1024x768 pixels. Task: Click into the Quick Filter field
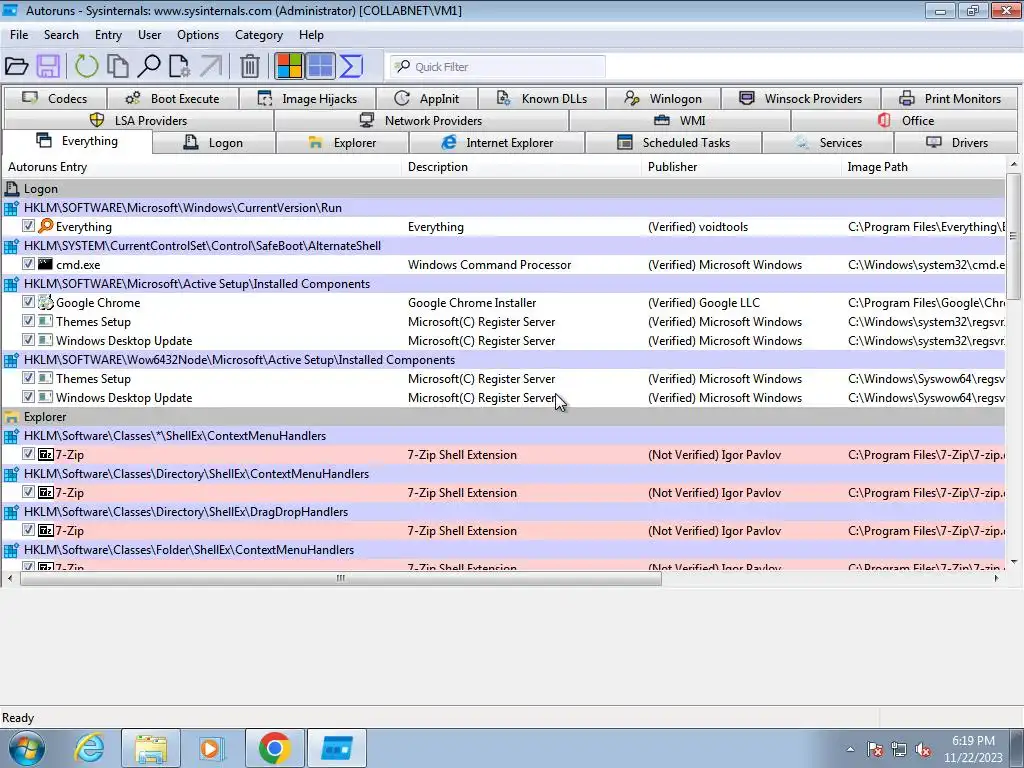[x=498, y=67]
